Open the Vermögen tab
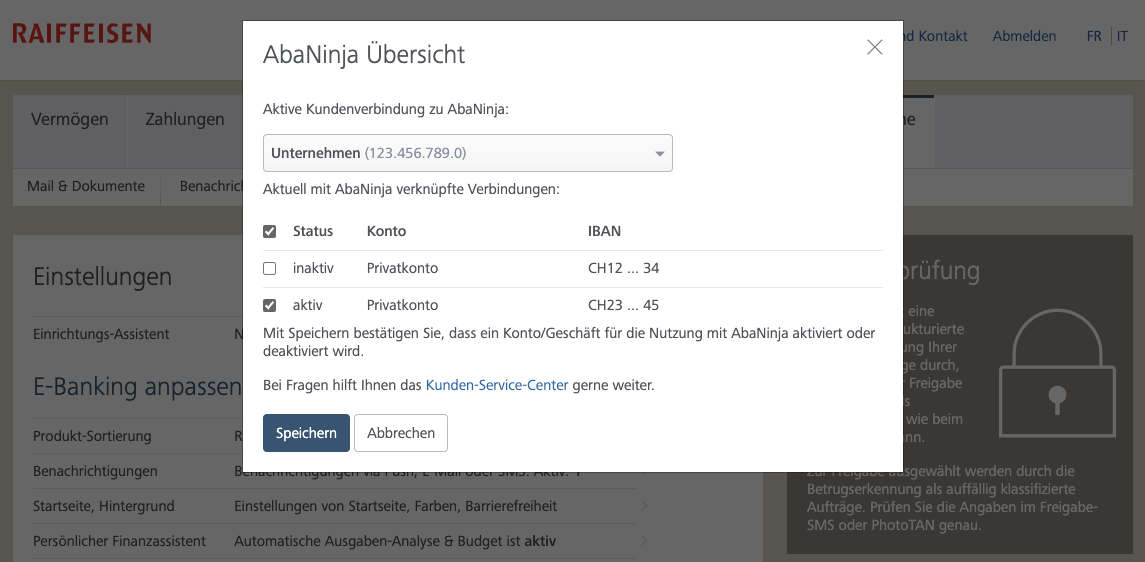This screenshot has height=562, width=1145. point(69,119)
